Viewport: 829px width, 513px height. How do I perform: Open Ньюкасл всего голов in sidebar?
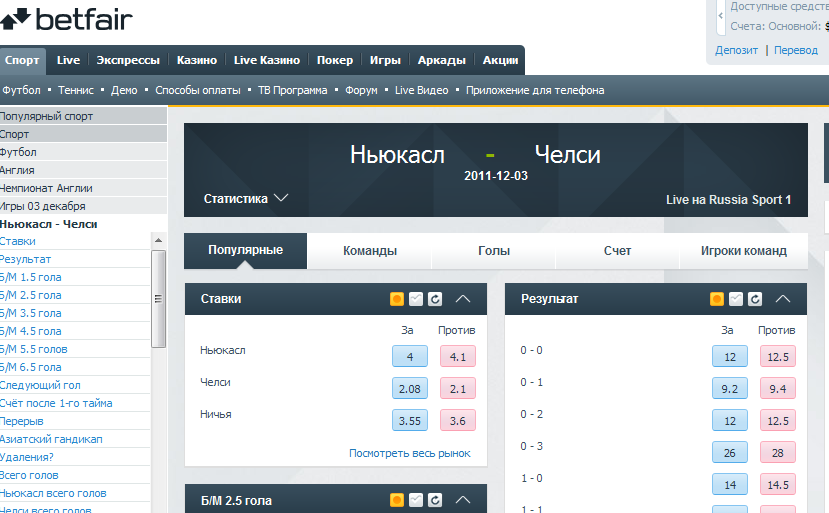[53, 493]
